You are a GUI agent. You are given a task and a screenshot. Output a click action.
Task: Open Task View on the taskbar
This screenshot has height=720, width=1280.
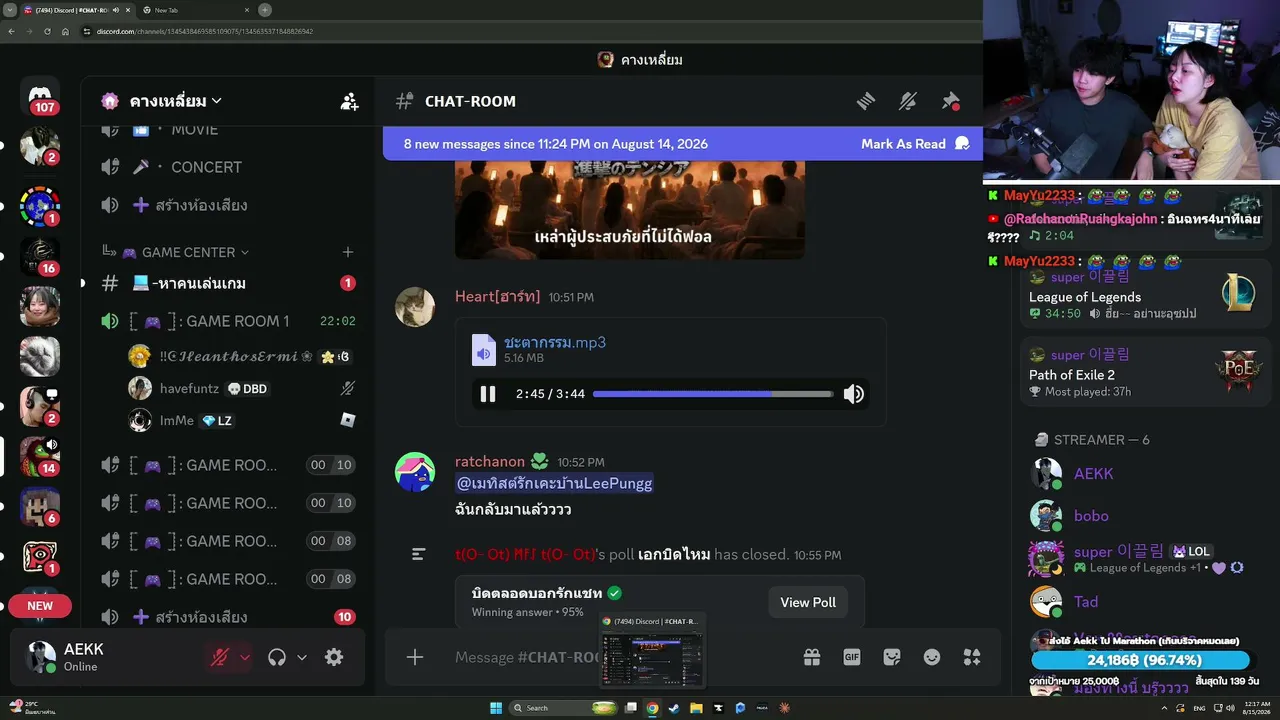[x=631, y=708]
